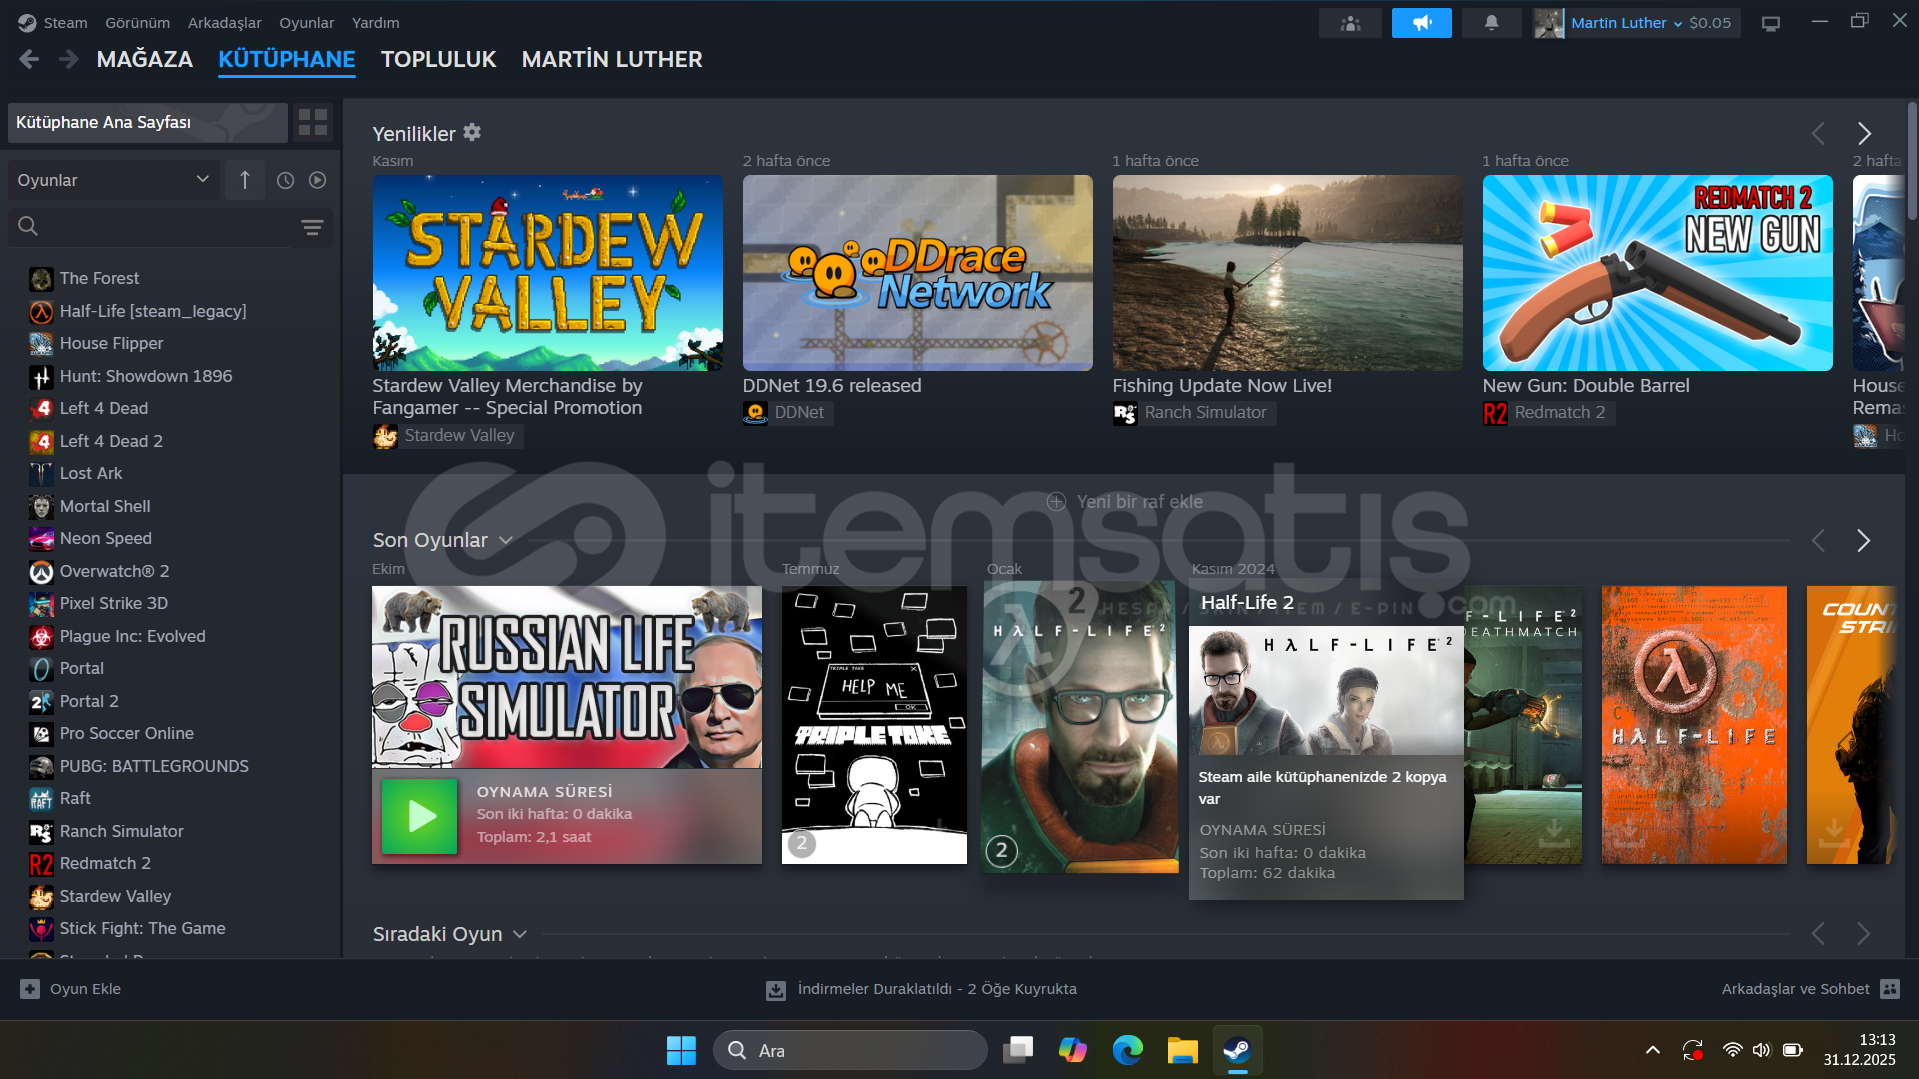Open the Yenilikler settings gear

tap(472, 132)
